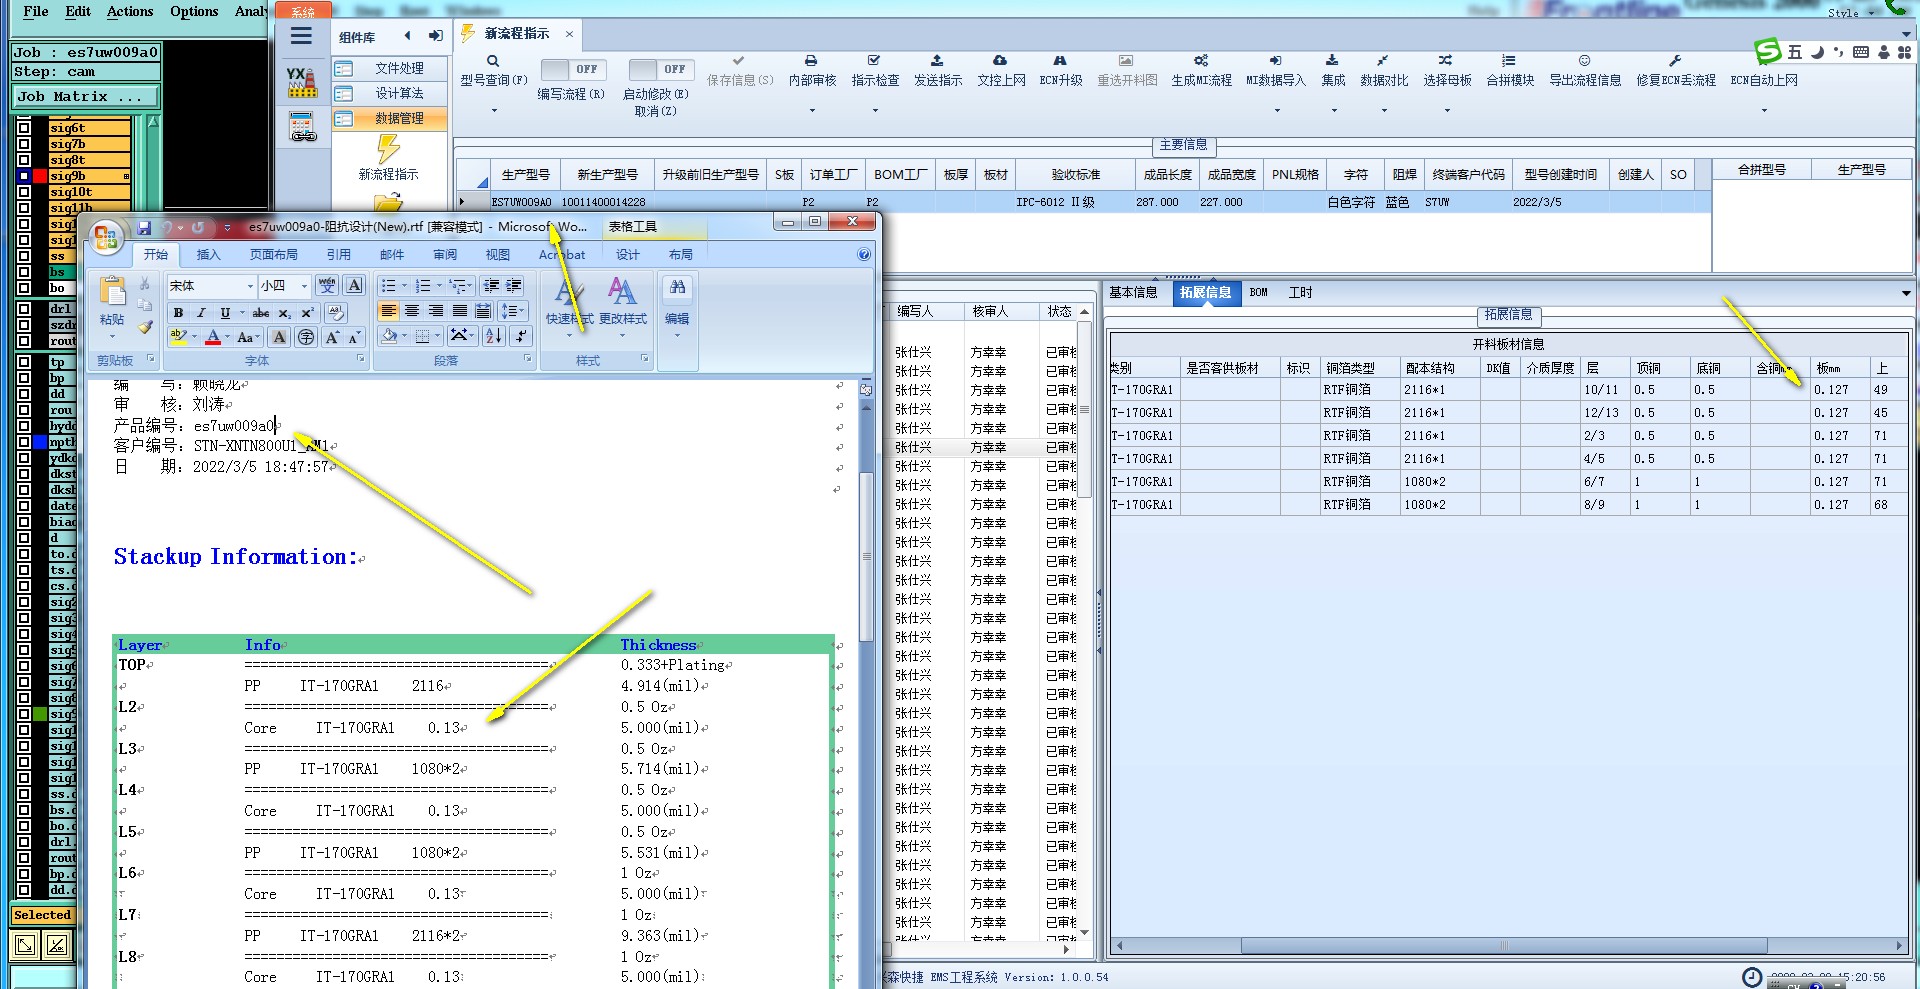Click the 文件处理 component library button
Viewport: 1920px width, 989px height.
click(390, 68)
